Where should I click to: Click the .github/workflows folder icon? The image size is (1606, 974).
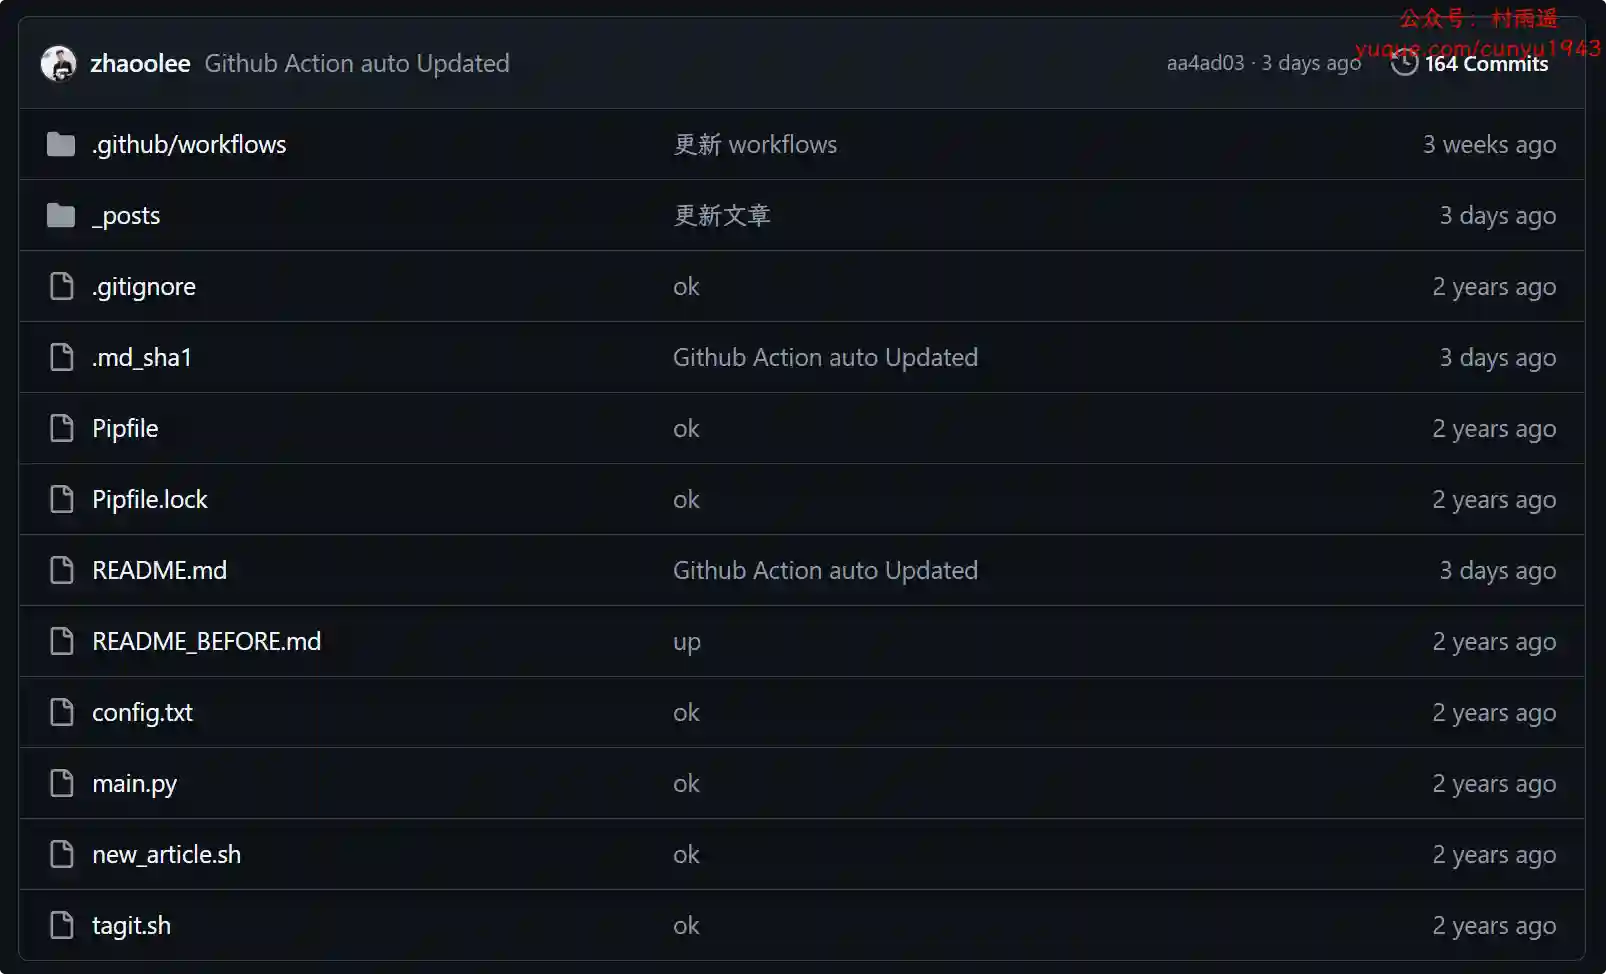coord(61,144)
